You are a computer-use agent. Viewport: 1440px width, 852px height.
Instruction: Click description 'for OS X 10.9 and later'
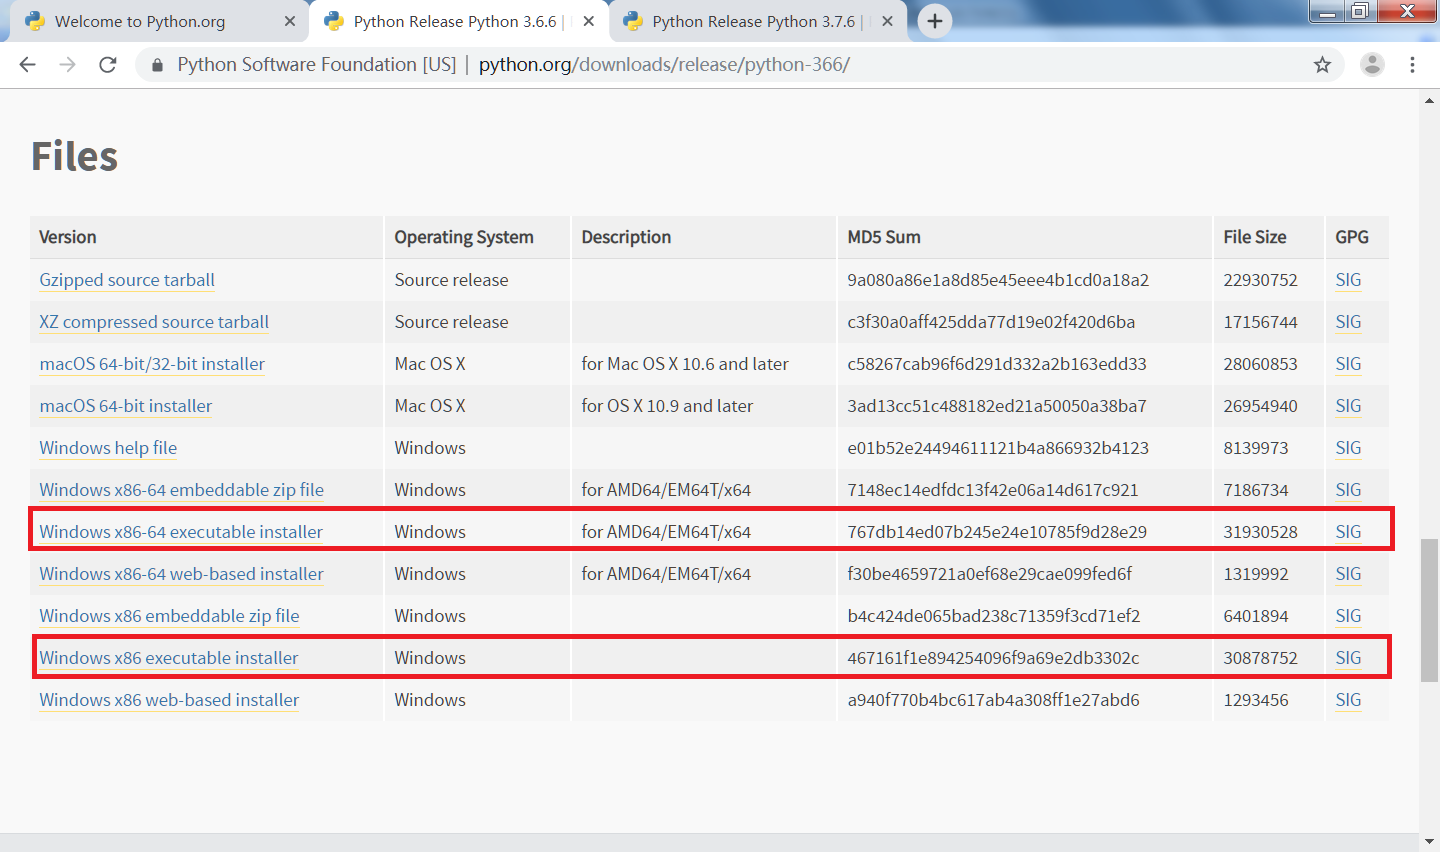(667, 406)
